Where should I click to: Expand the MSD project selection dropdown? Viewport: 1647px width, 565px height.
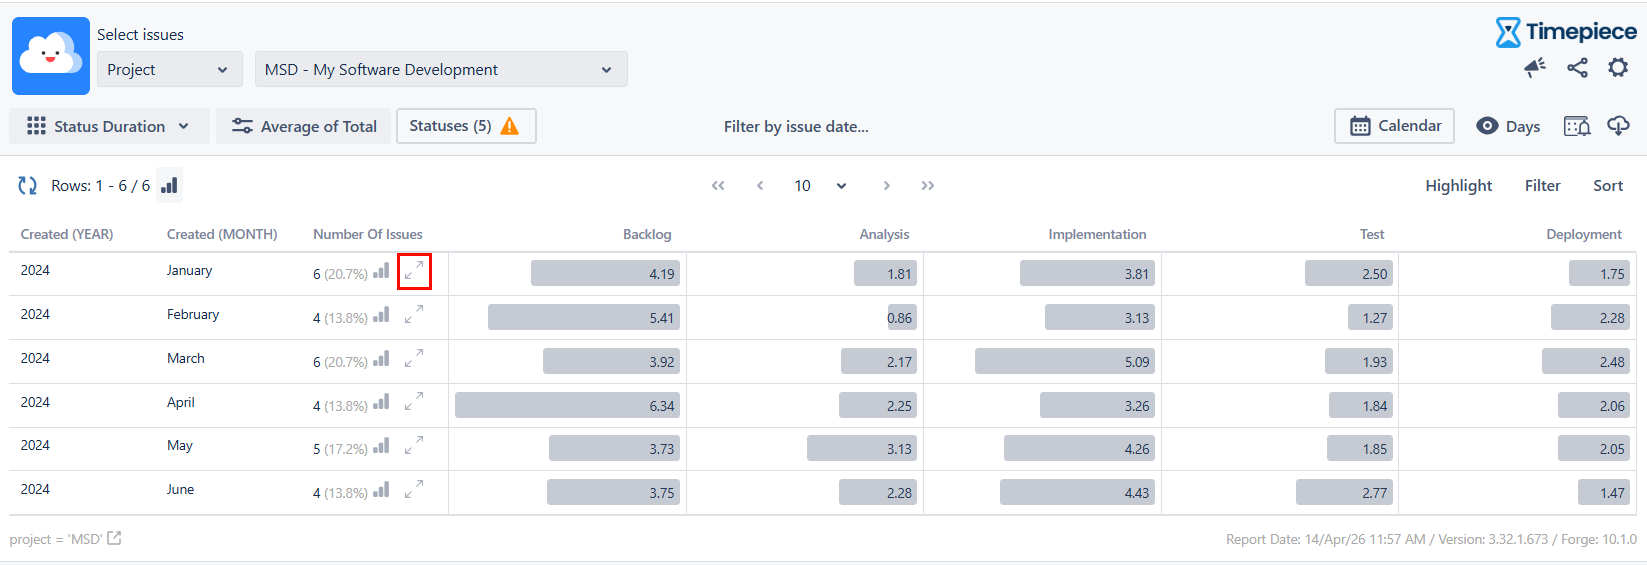tap(440, 69)
